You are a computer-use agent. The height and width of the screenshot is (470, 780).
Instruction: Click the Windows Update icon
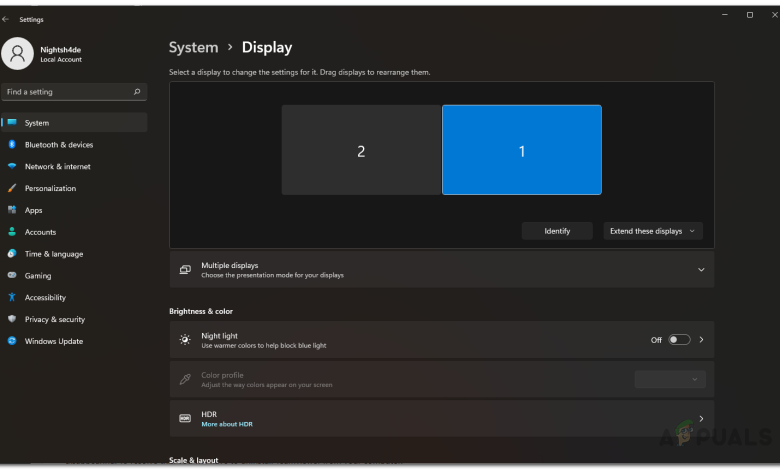12,342
